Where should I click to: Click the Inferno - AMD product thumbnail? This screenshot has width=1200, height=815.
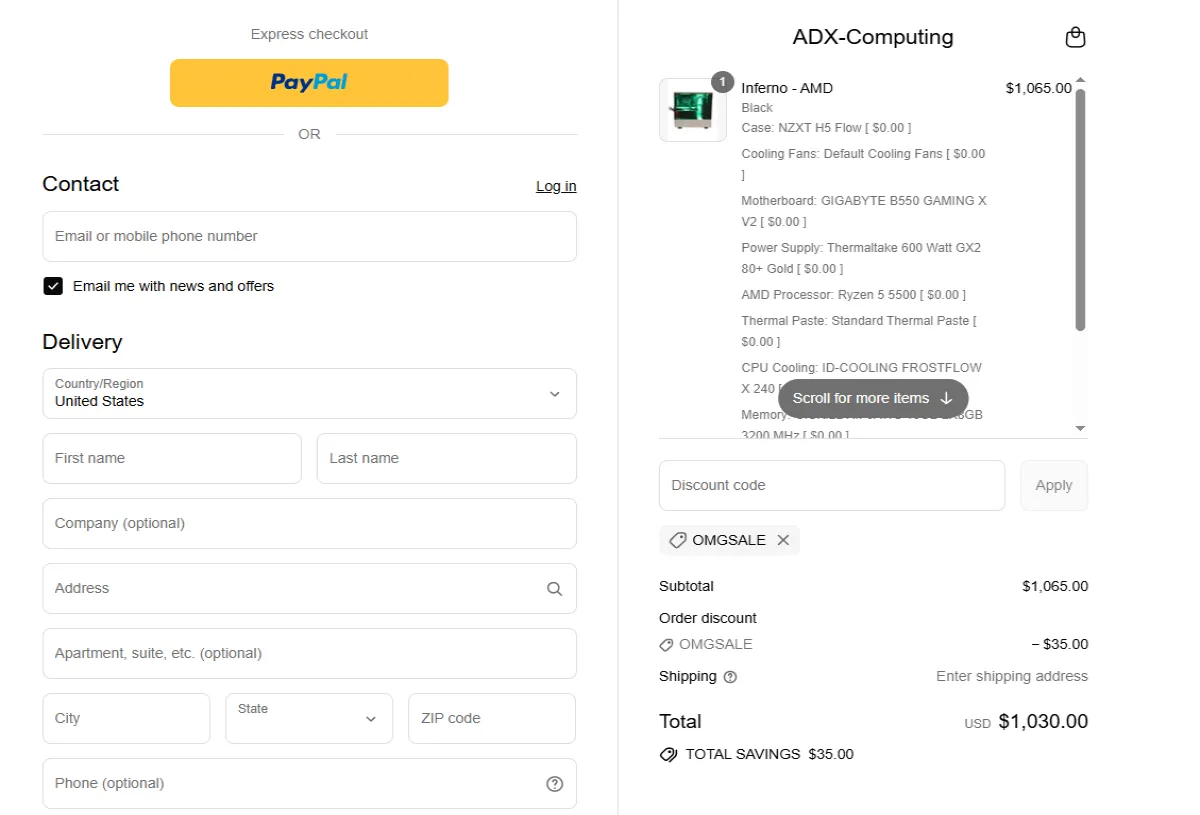pos(692,110)
